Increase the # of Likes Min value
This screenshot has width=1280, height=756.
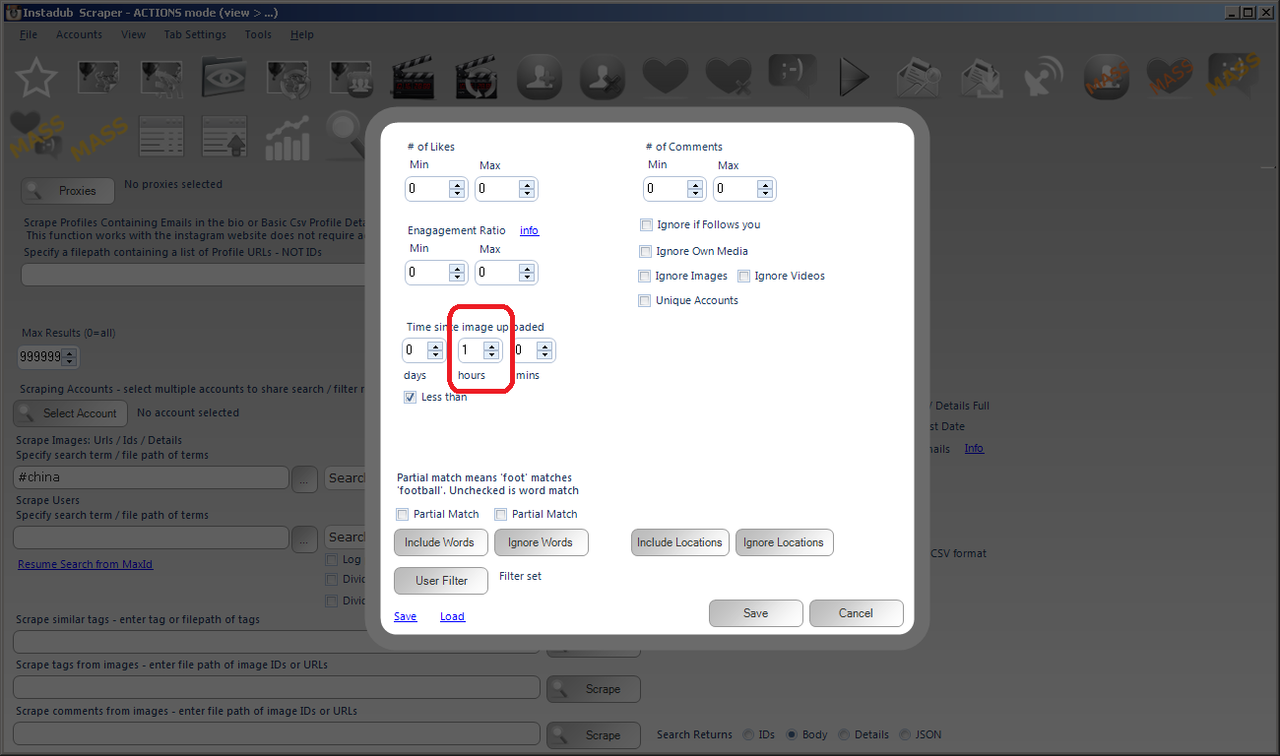(457, 184)
